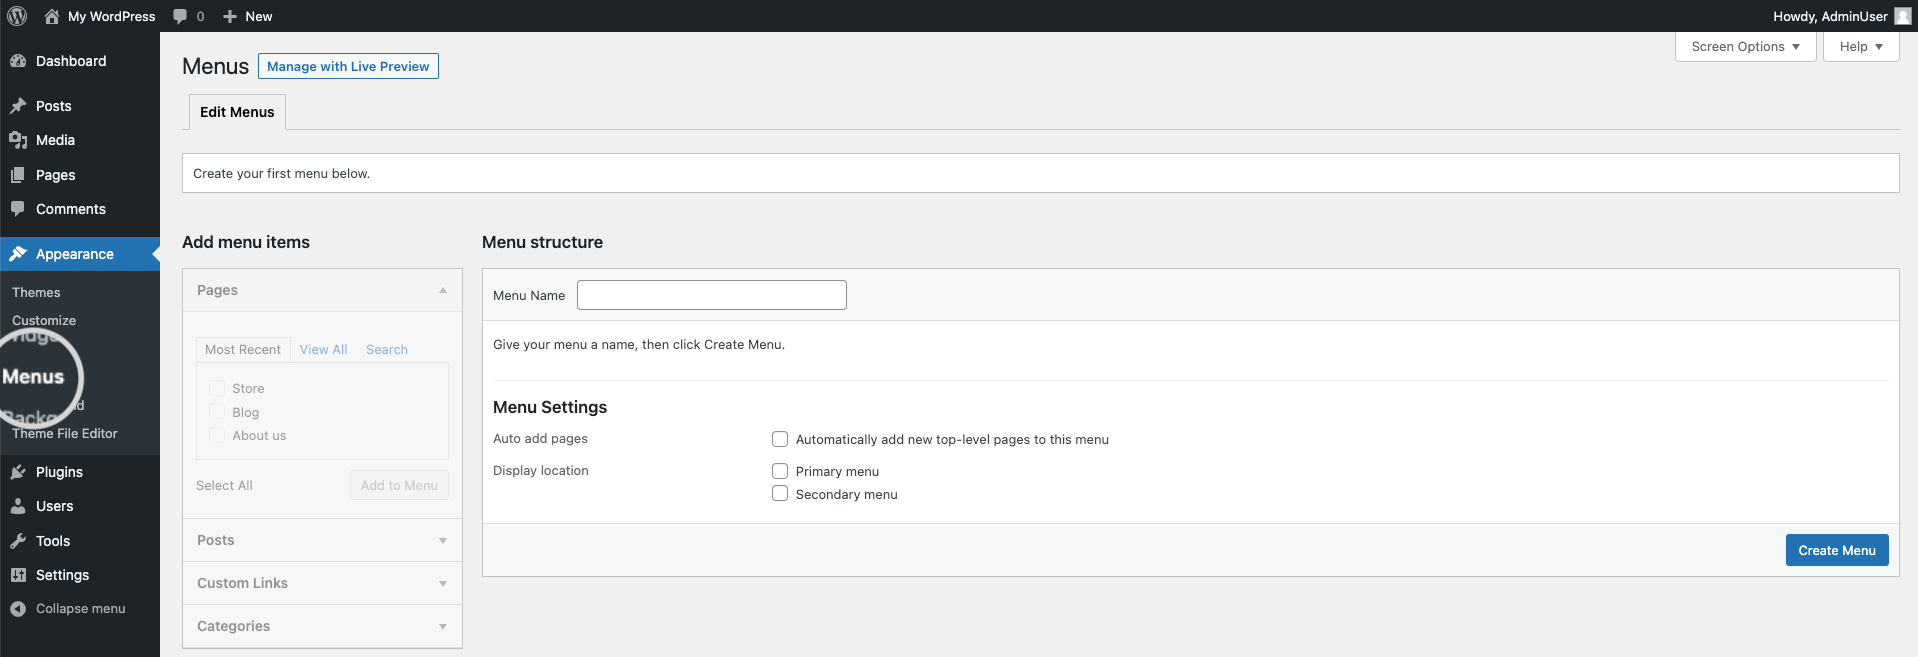Open Theme File Editor submenu item
This screenshot has width=1918, height=657.
[65, 433]
